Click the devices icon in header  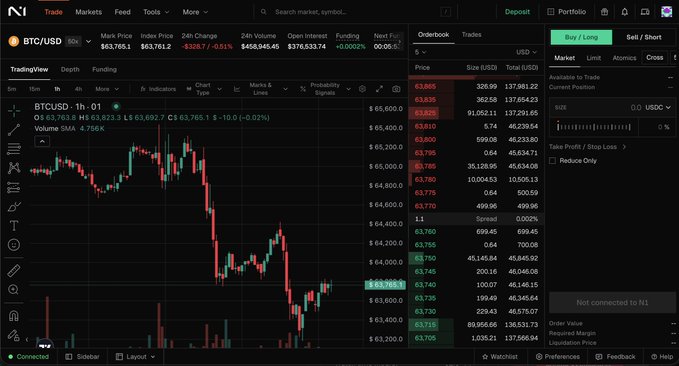[645, 12]
